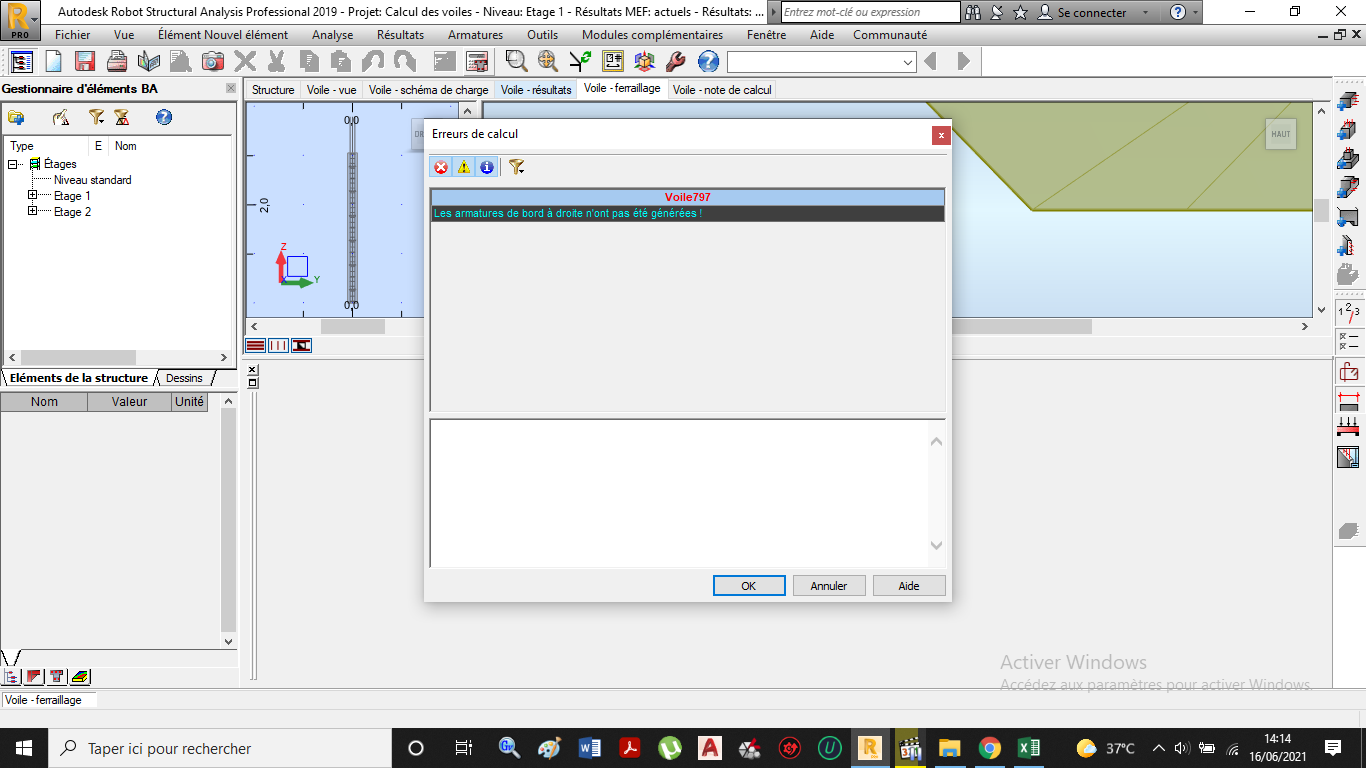Click the vertical reinforcement bars view icon
This screenshot has width=1366, height=768.
(x=278, y=345)
